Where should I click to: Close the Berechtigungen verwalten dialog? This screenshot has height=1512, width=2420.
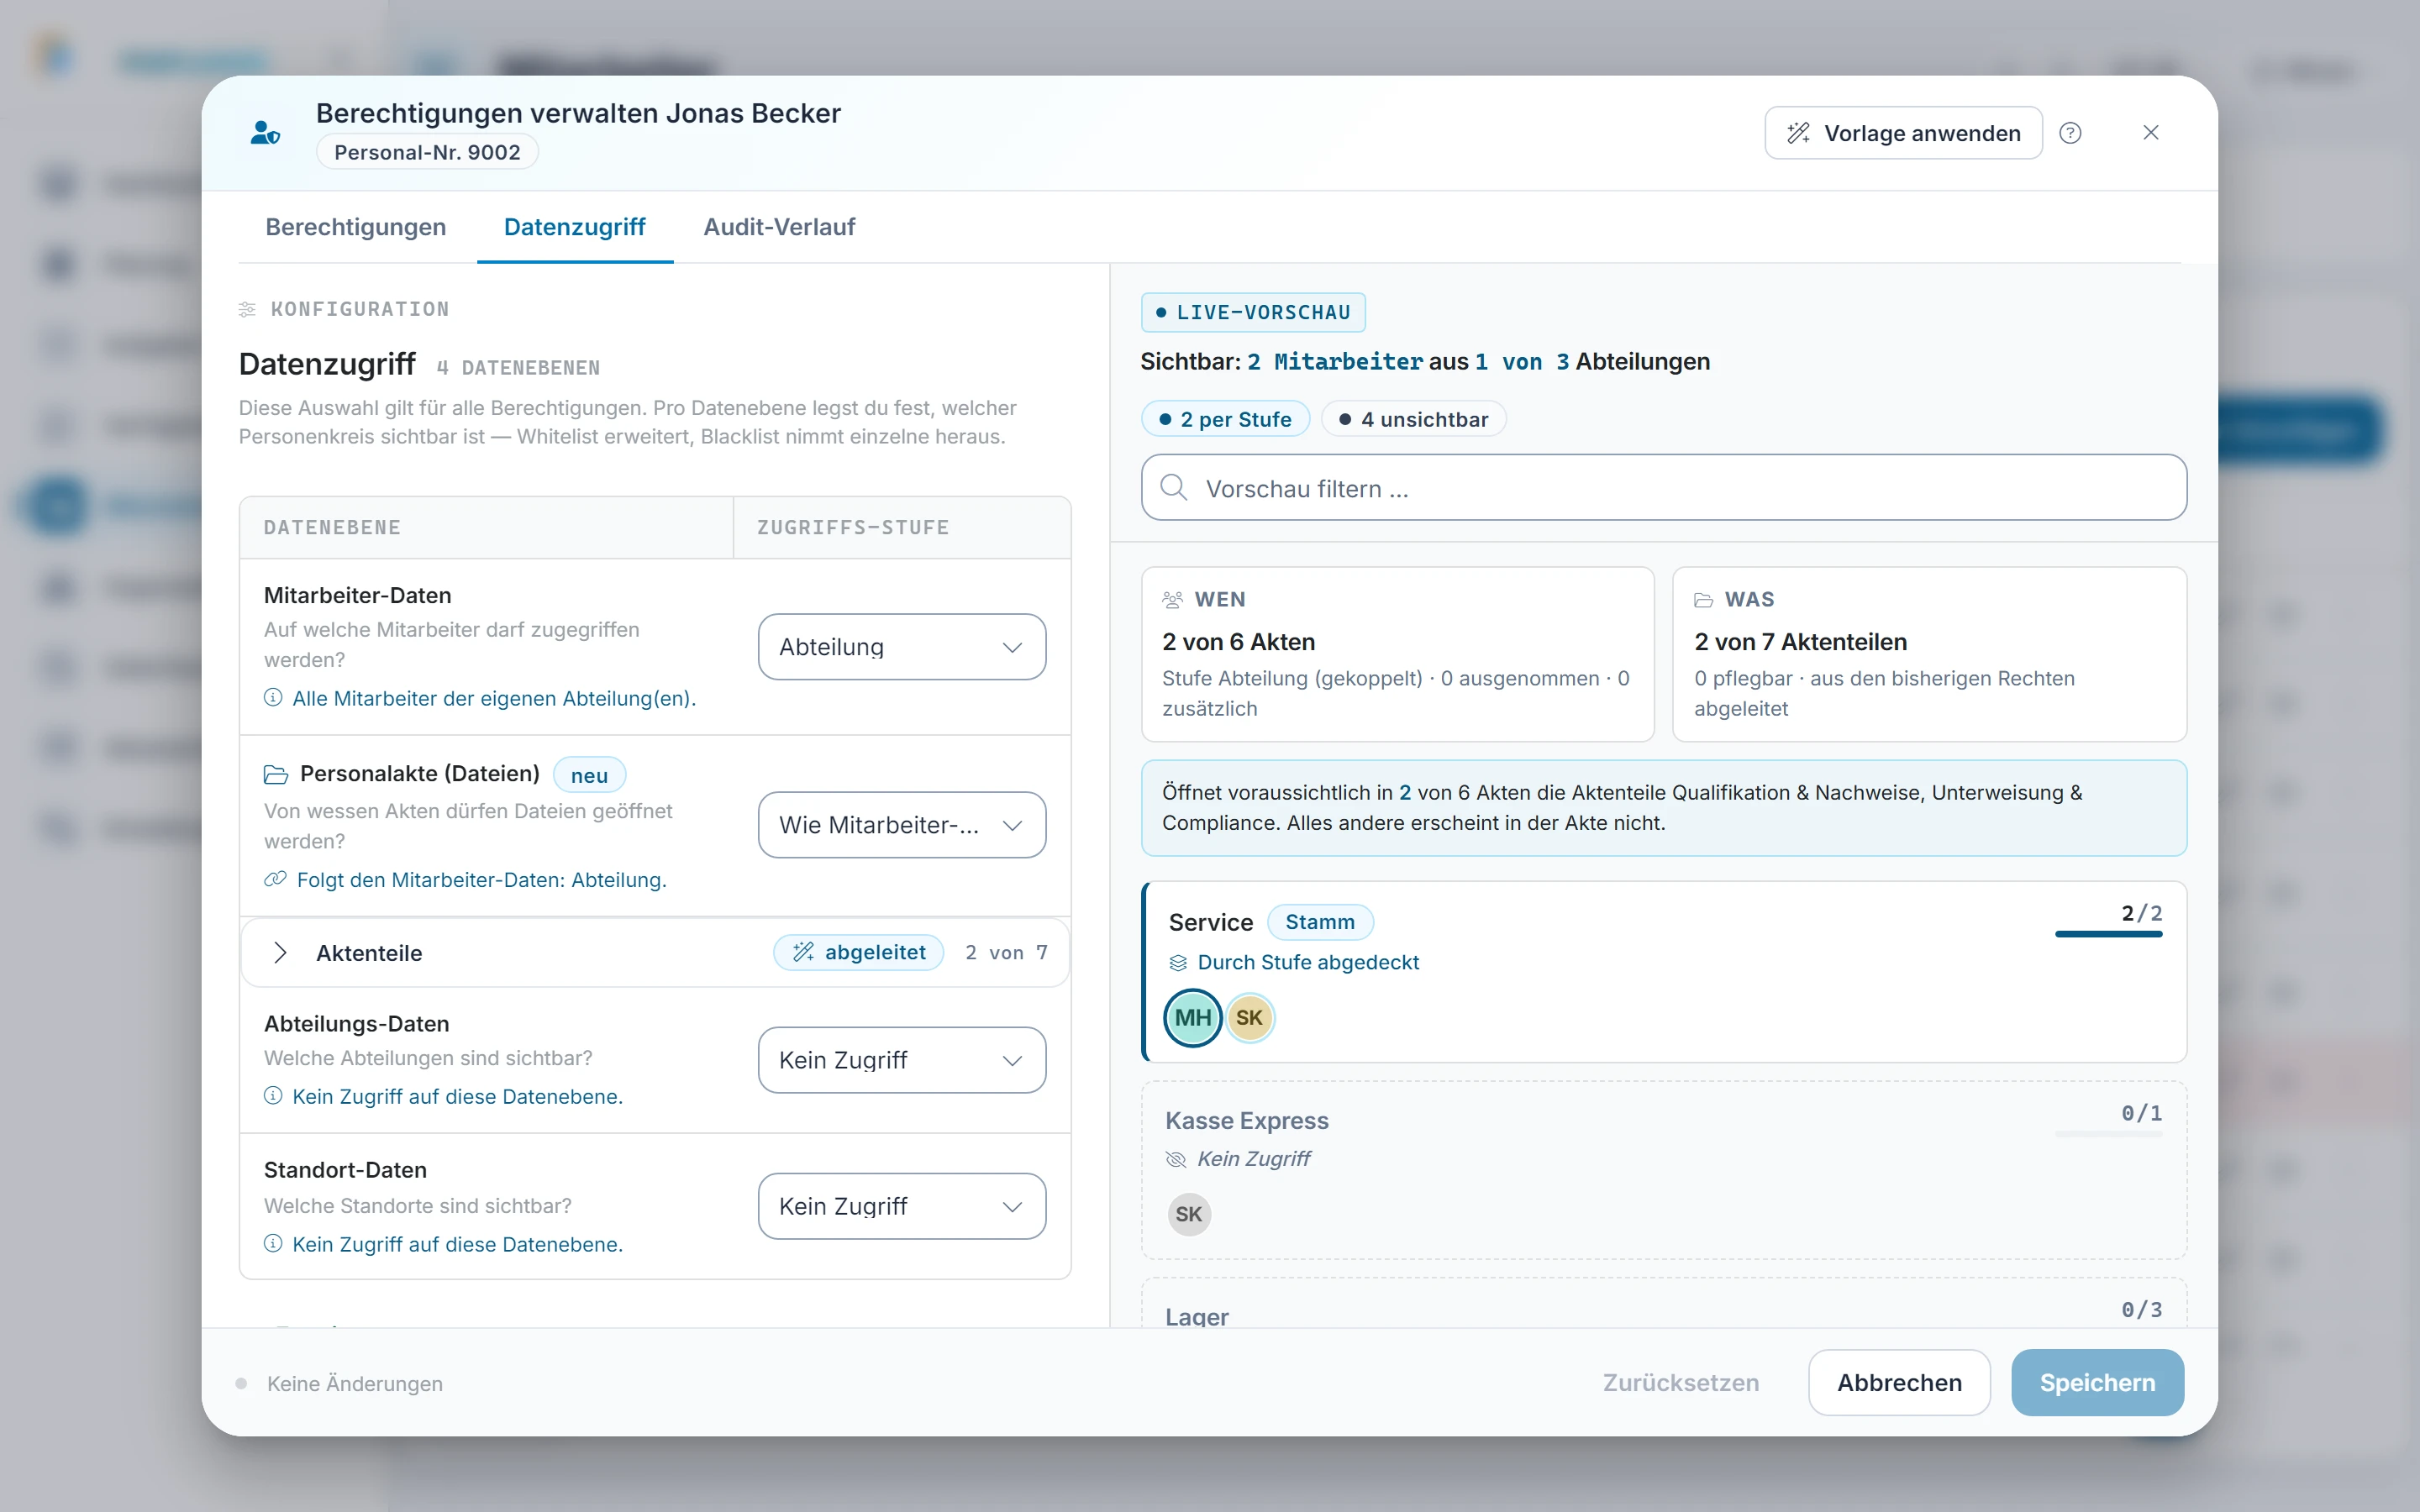pyautogui.click(x=2151, y=133)
